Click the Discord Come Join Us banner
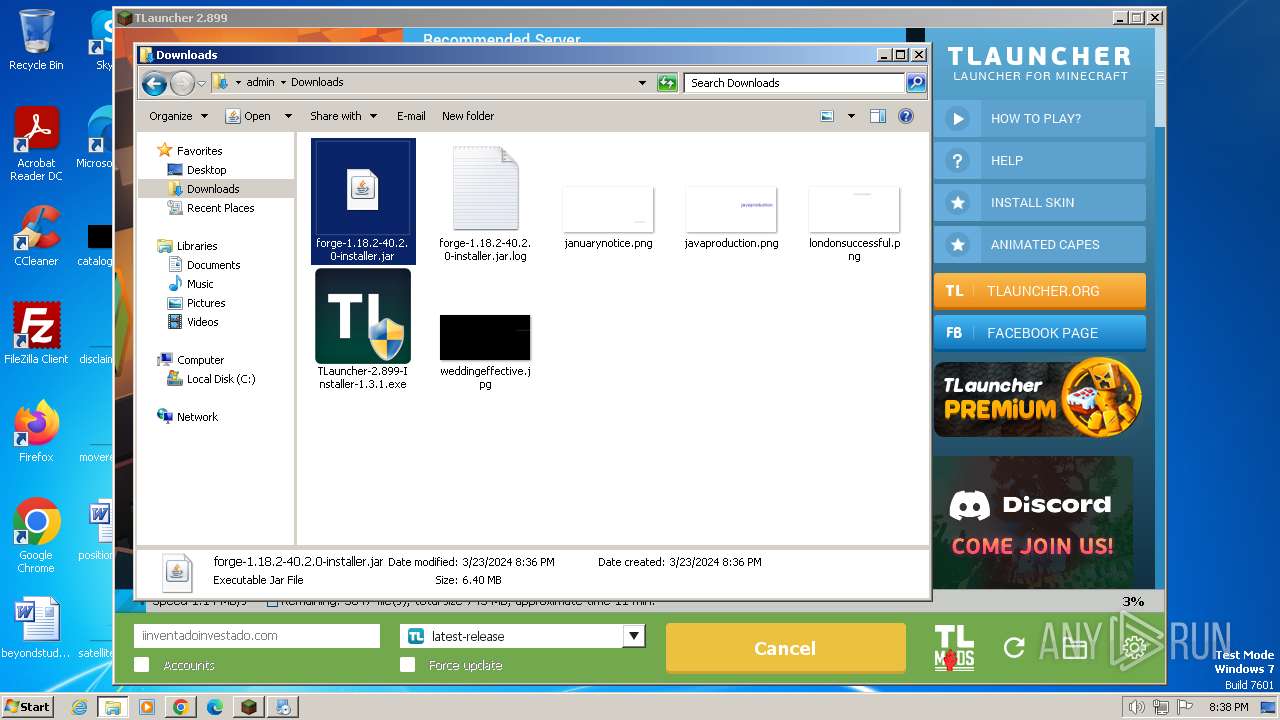Screen dimensions: 1280x720 [x=1033, y=522]
